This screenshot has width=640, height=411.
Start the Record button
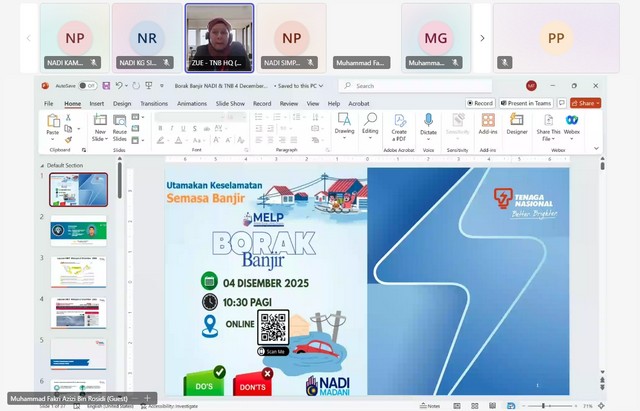[479, 103]
